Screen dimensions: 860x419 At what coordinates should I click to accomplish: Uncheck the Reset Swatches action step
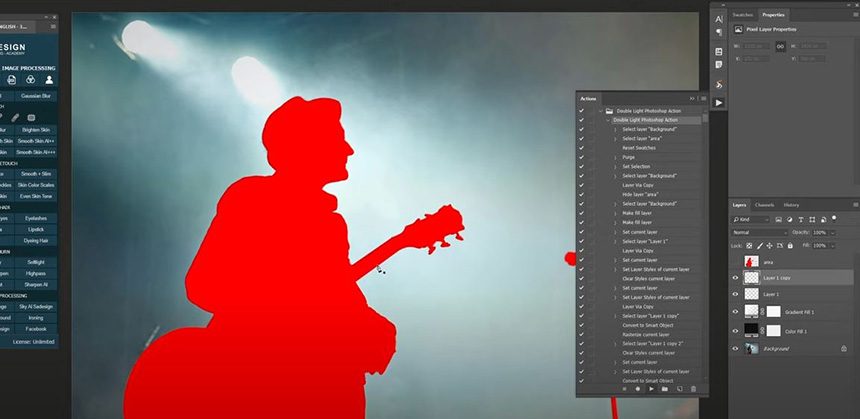[x=581, y=148]
